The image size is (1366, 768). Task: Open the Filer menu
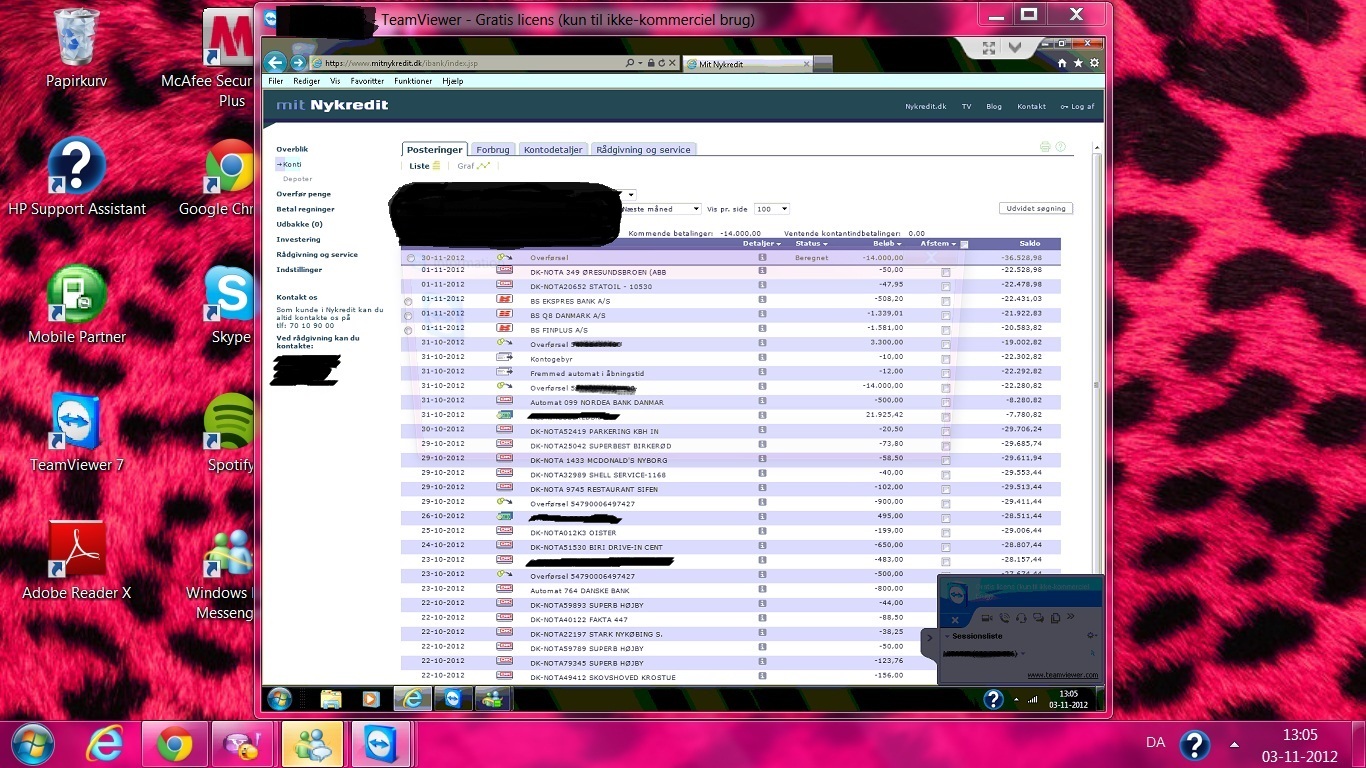(276, 81)
